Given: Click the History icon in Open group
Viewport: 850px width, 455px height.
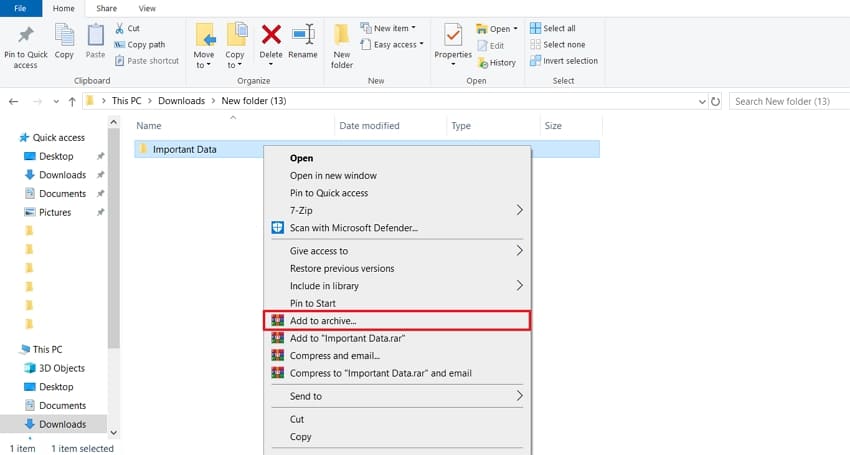Looking at the screenshot, I should pyautogui.click(x=482, y=62).
